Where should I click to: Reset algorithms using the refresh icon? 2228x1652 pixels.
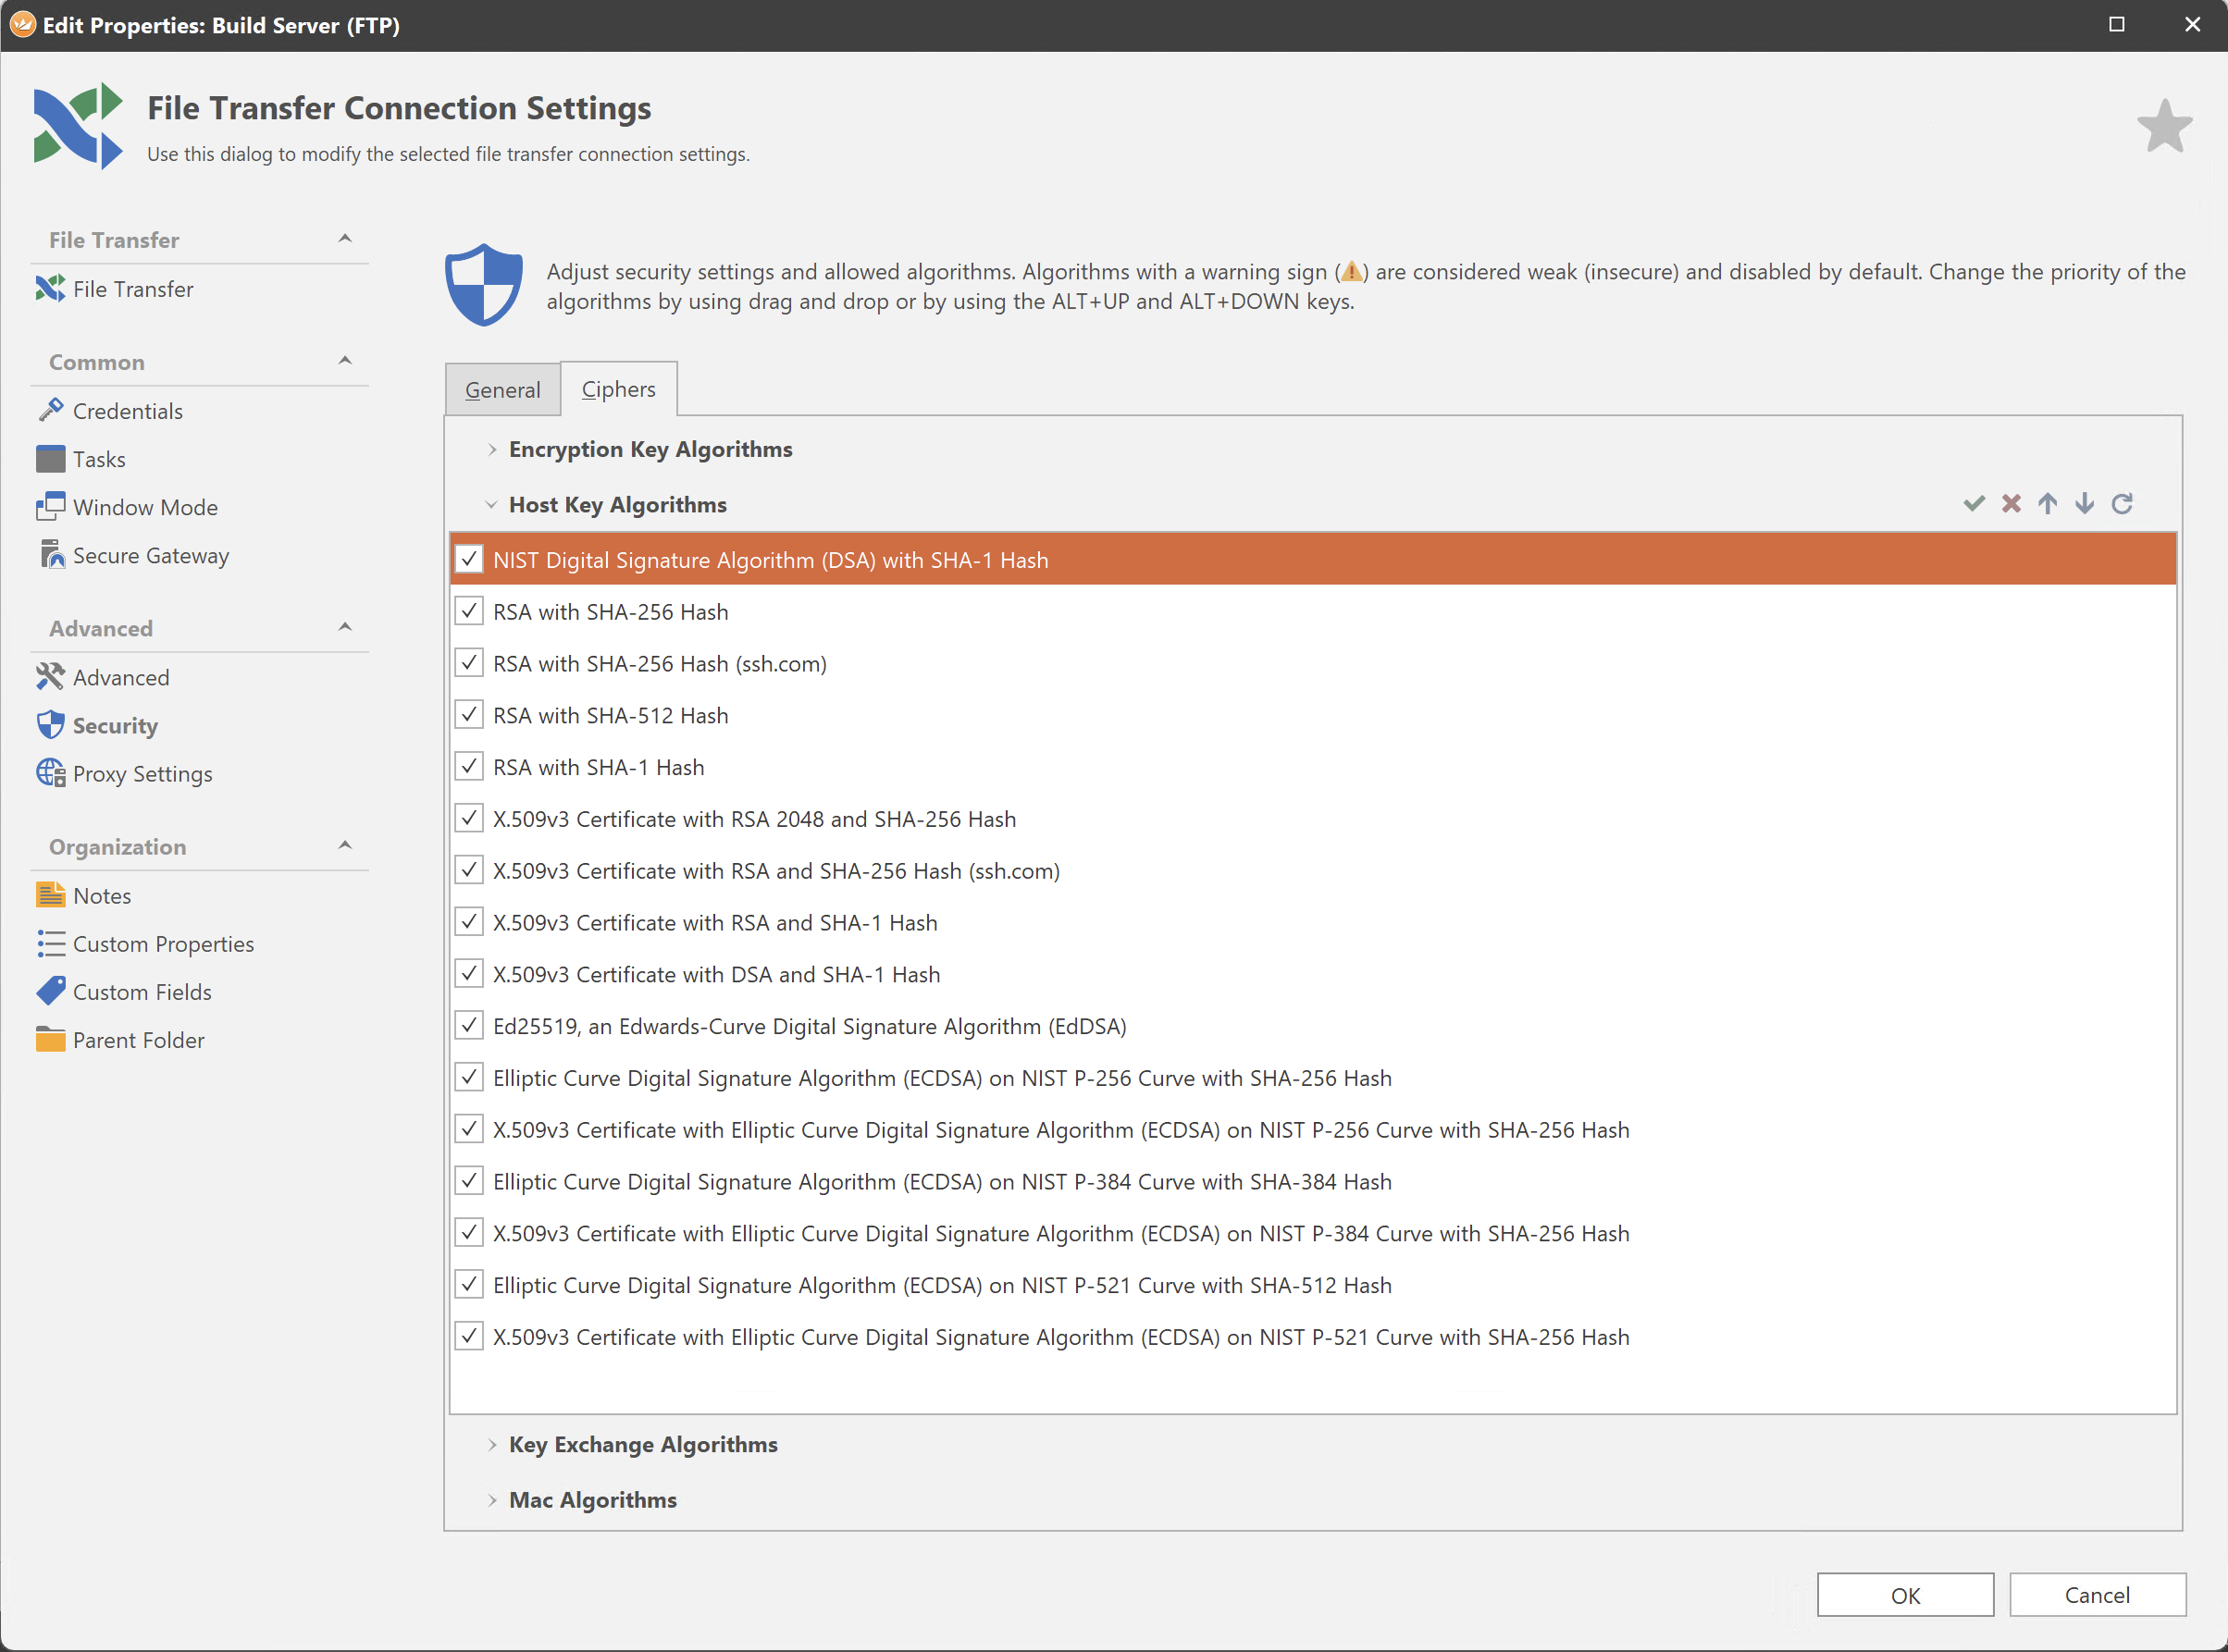(2122, 503)
